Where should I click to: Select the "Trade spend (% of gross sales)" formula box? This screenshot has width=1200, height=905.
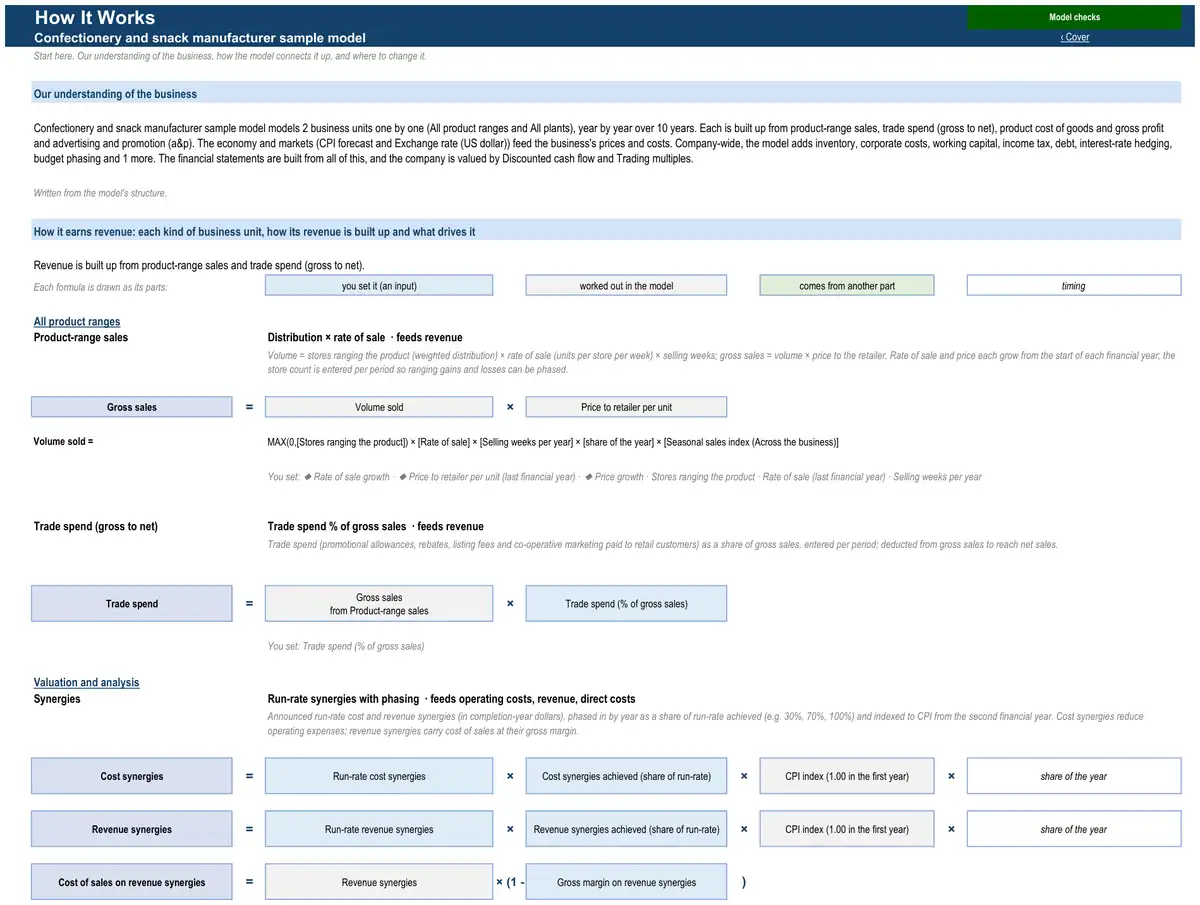click(x=626, y=604)
